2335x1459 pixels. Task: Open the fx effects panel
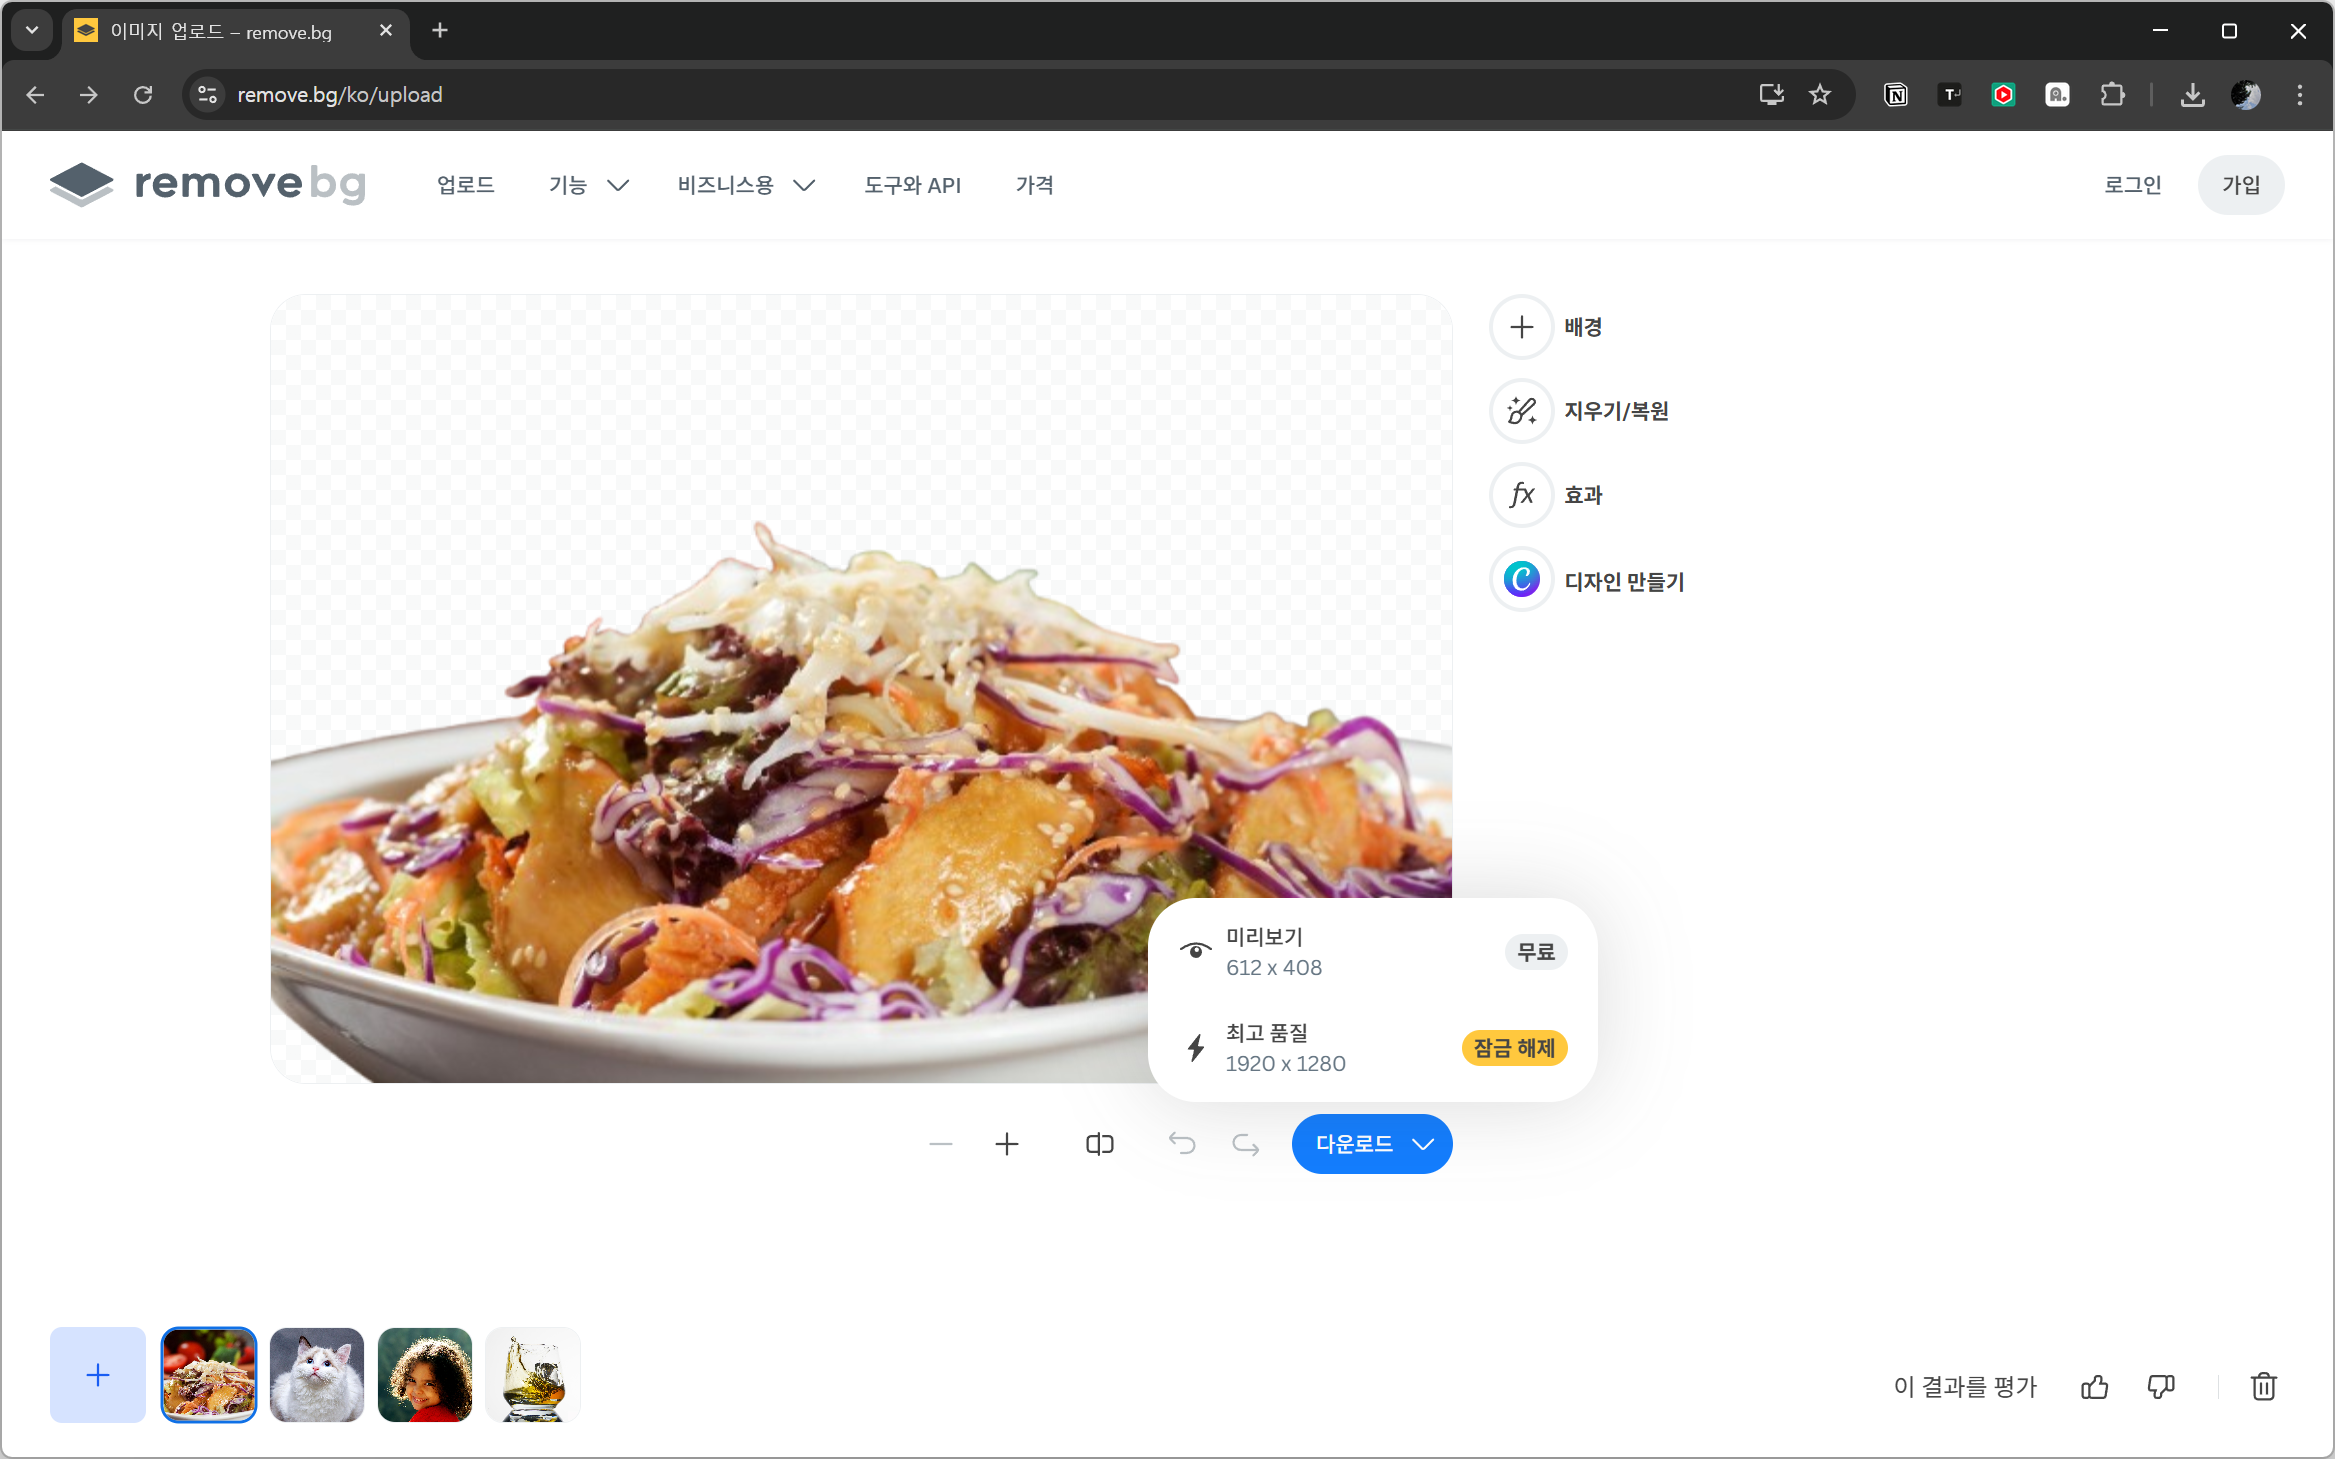pyautogui.click(x=1521, y=495)
